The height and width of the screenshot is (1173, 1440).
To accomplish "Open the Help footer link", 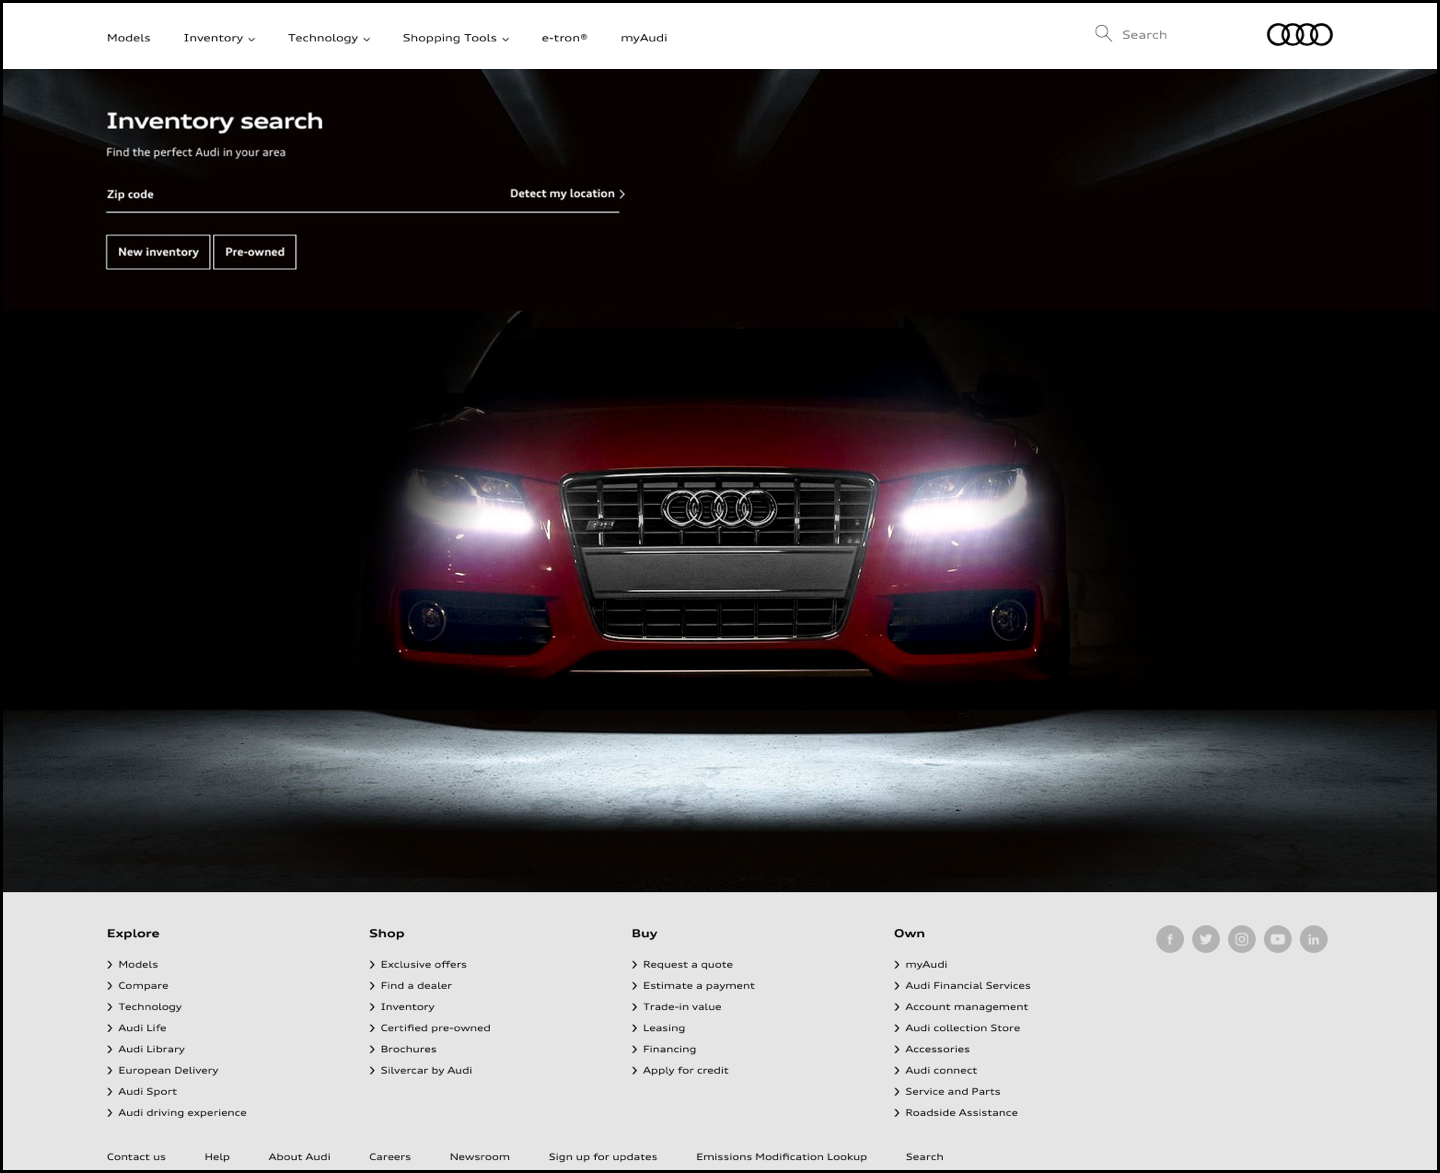I will coord(217,1157).
